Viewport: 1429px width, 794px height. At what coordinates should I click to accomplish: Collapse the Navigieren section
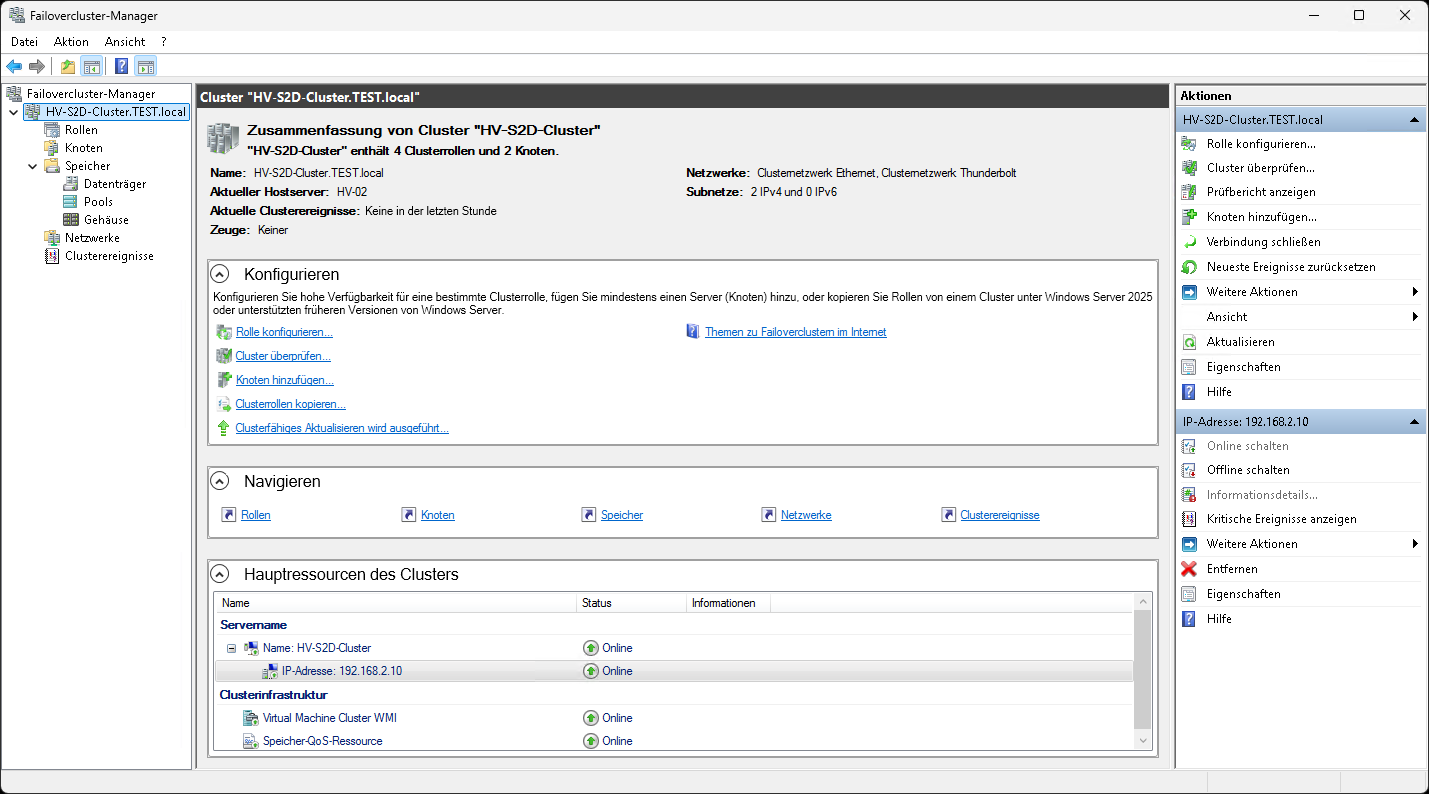[221, 481]
